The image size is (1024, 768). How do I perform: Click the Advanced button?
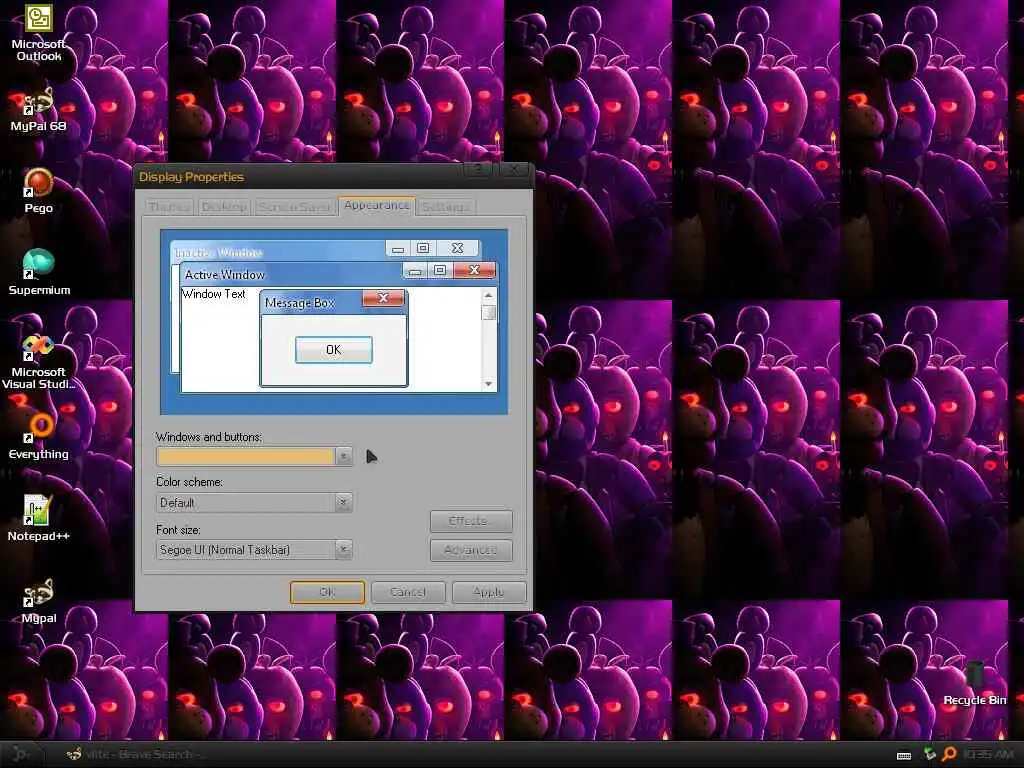[471, 550]
